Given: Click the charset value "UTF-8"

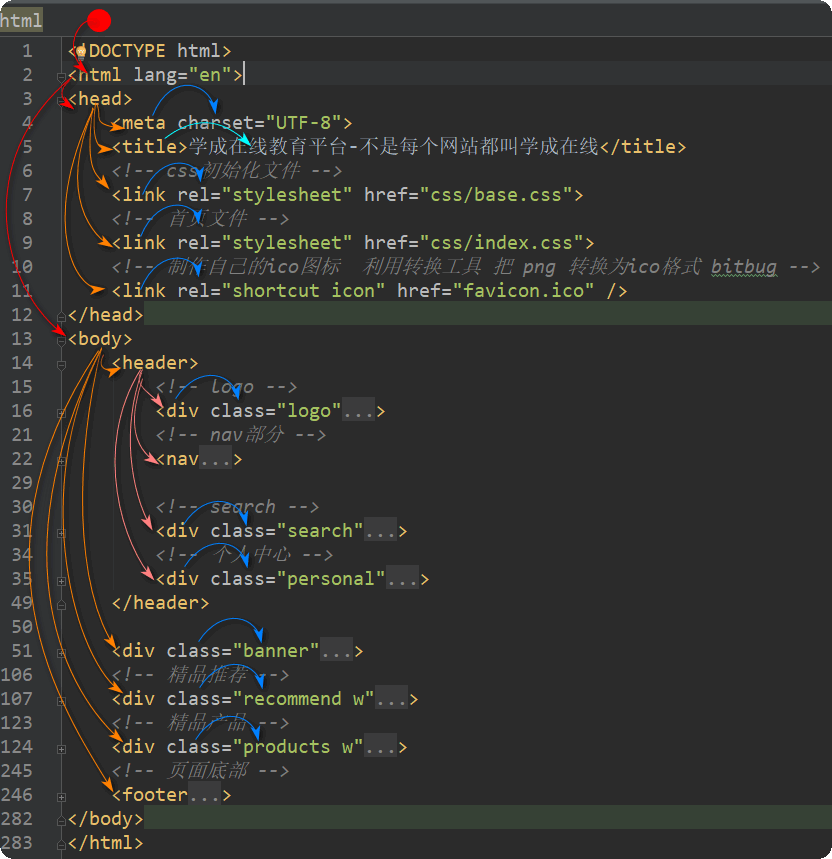Looking at the screenshot, I should pos(303,123).
